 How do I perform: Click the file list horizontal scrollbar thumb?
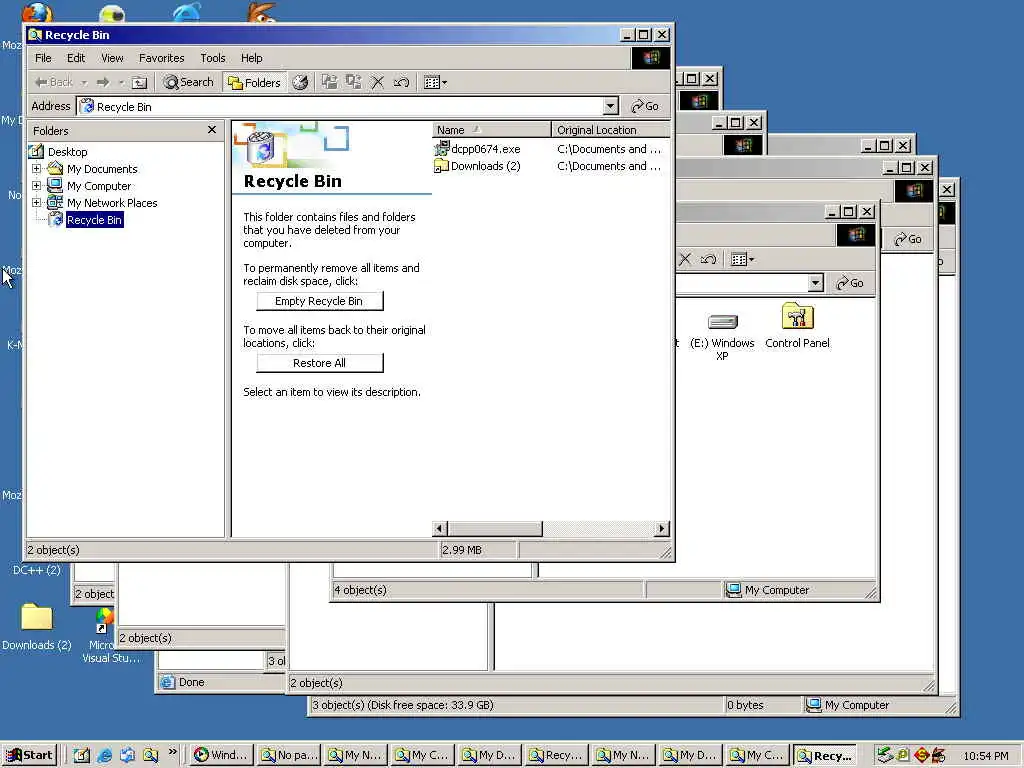coord(495,528)
